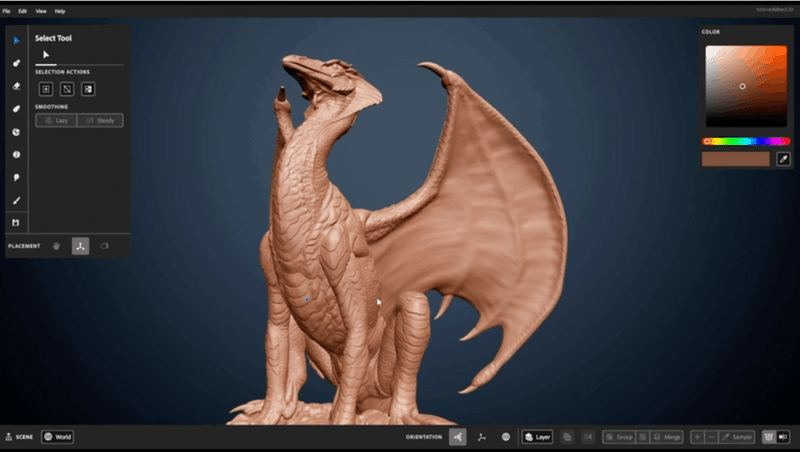This screenshot has width=800, height=452.
Task: Click the "Select Tool" panel title
Action: click(x=53, y=38)
